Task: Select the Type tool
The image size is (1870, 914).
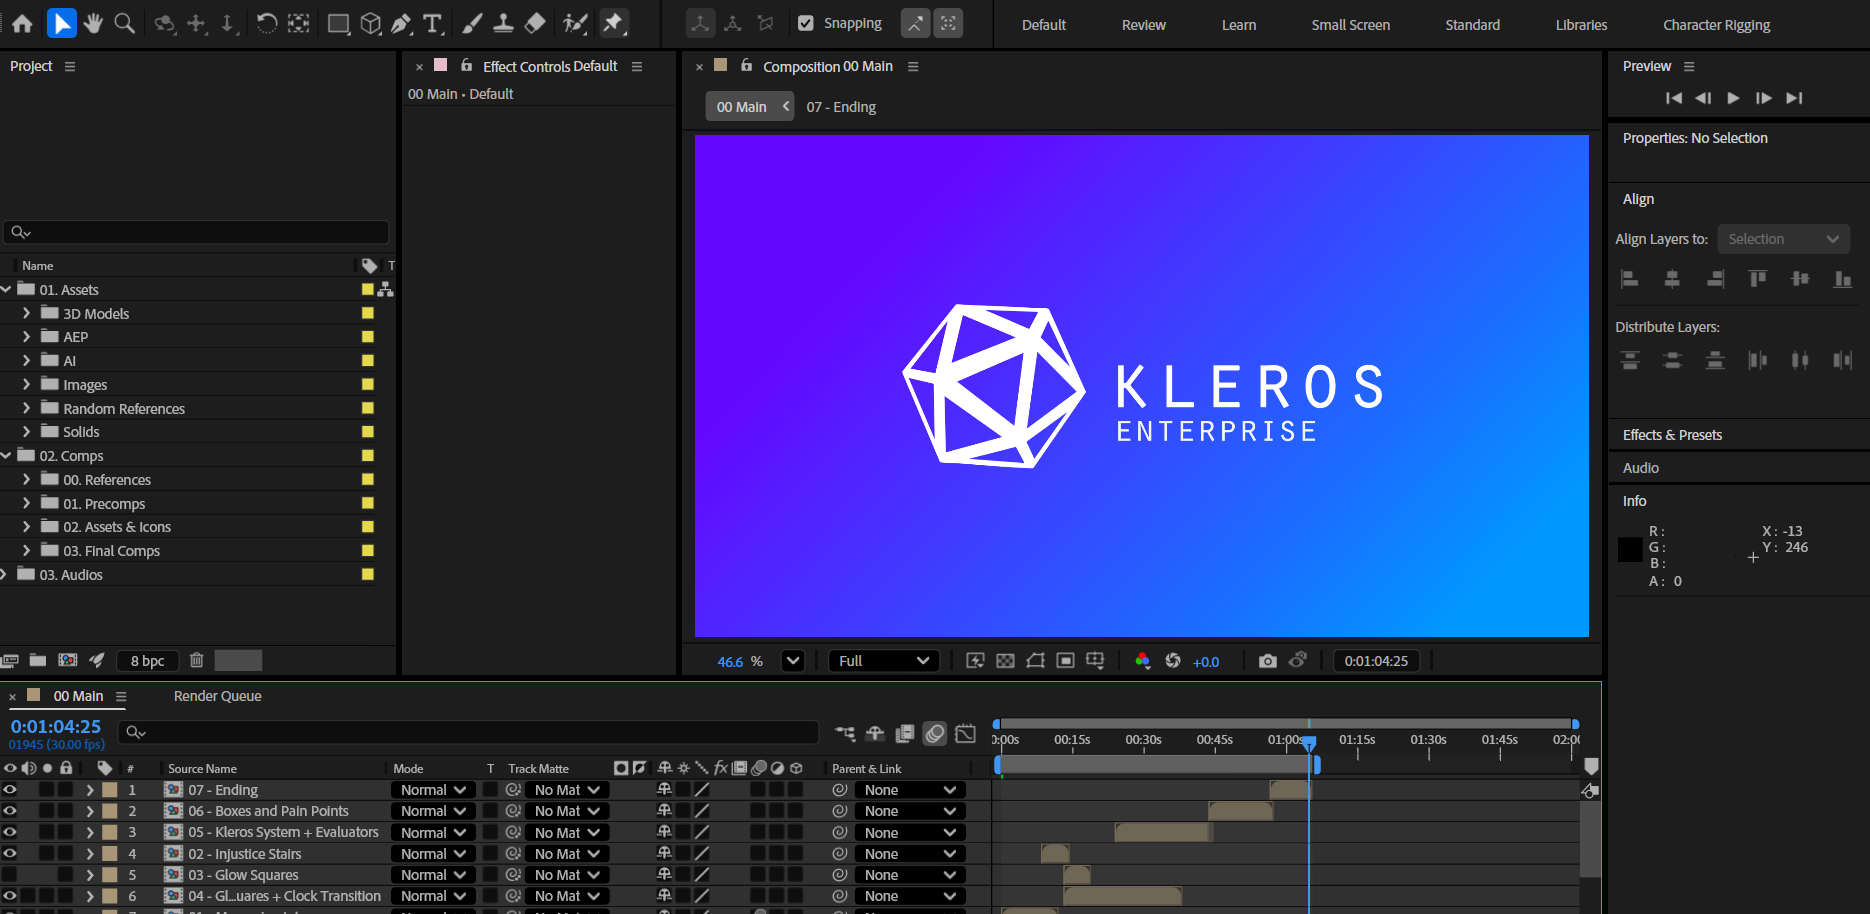Action: pos(432,23)
